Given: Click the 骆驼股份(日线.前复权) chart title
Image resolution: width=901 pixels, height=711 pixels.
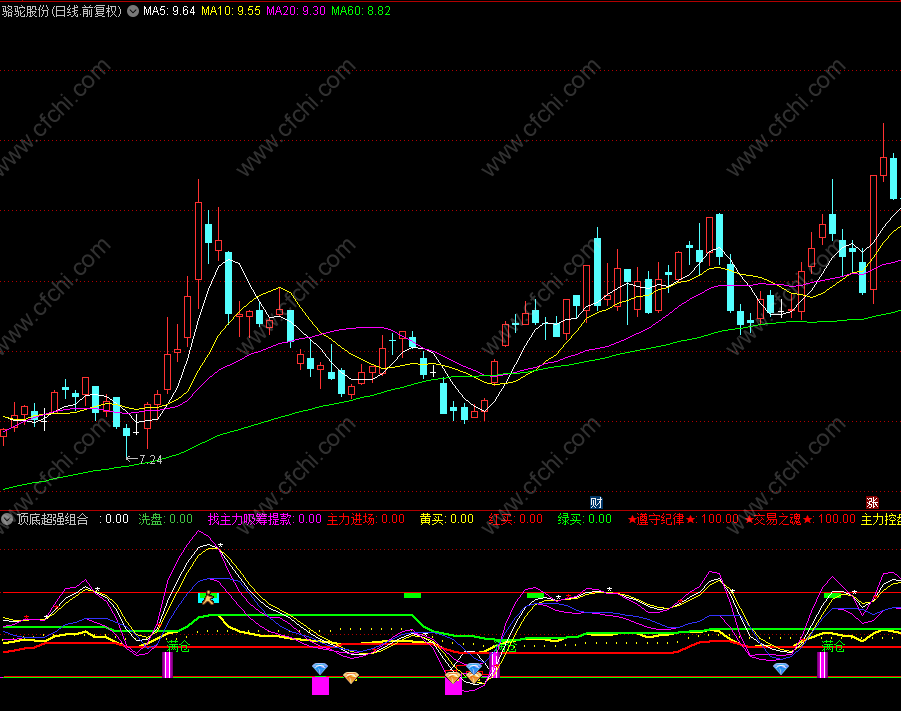Looking at the screenshot, I should click(x=61, y=11).
